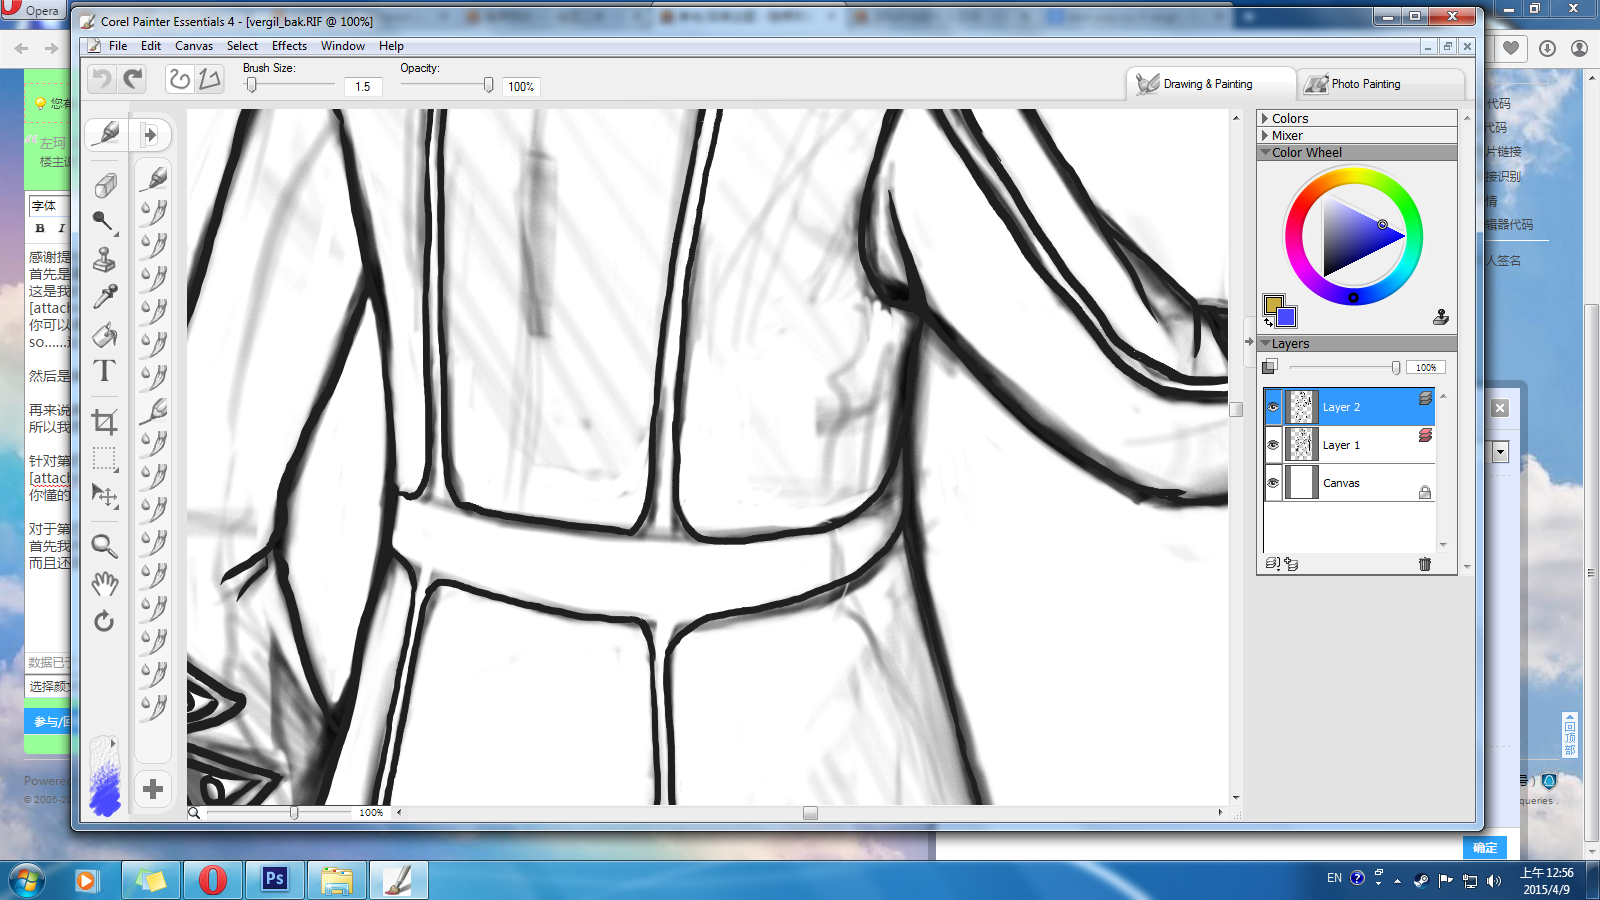1600x900 pixels.
Task: Select the Grabber hand tool
Action: (x=104, y=584)
